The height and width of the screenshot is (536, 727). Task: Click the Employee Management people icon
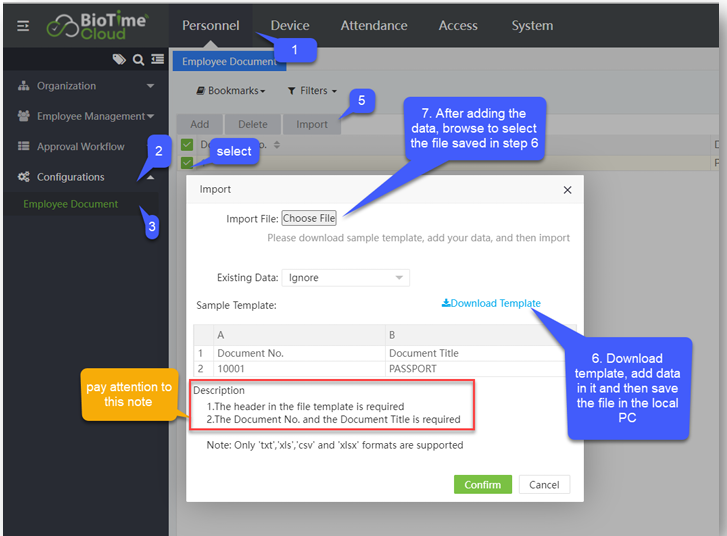(24, 116)
